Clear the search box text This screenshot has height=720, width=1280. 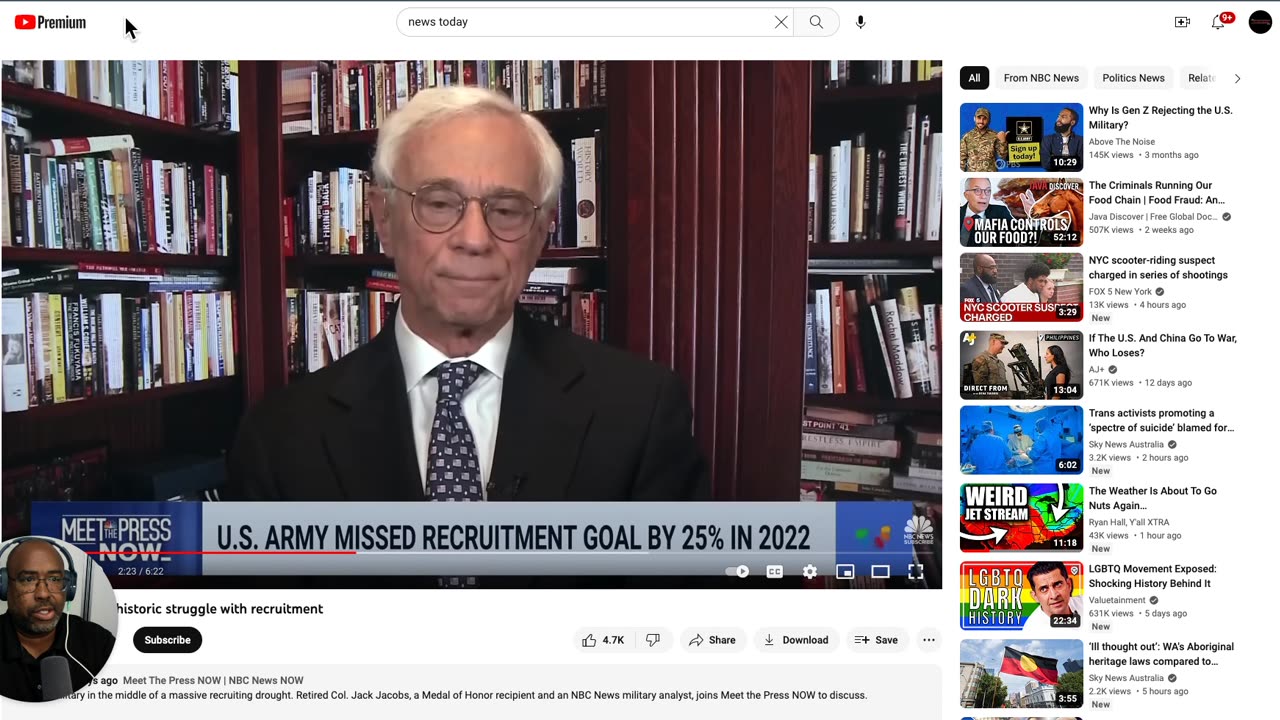(x=781, y=22)
